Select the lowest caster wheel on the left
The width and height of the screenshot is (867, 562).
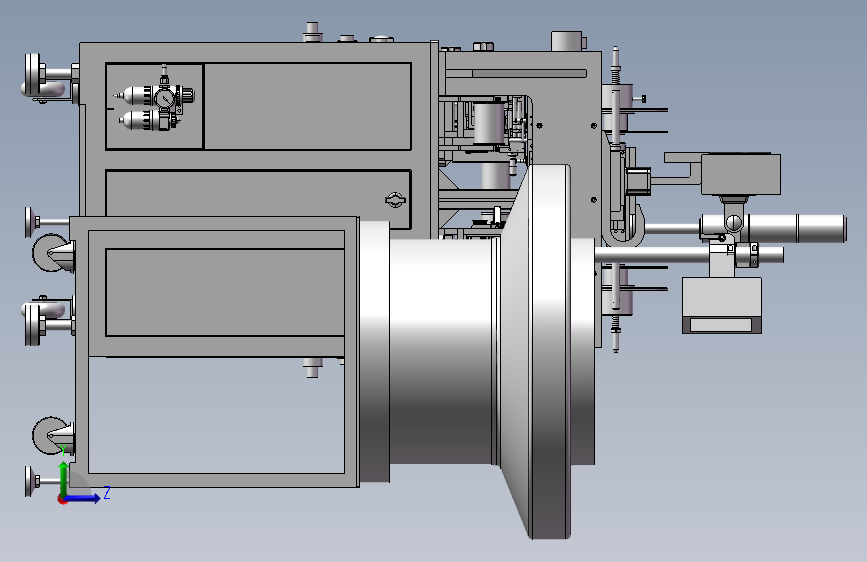50,435
